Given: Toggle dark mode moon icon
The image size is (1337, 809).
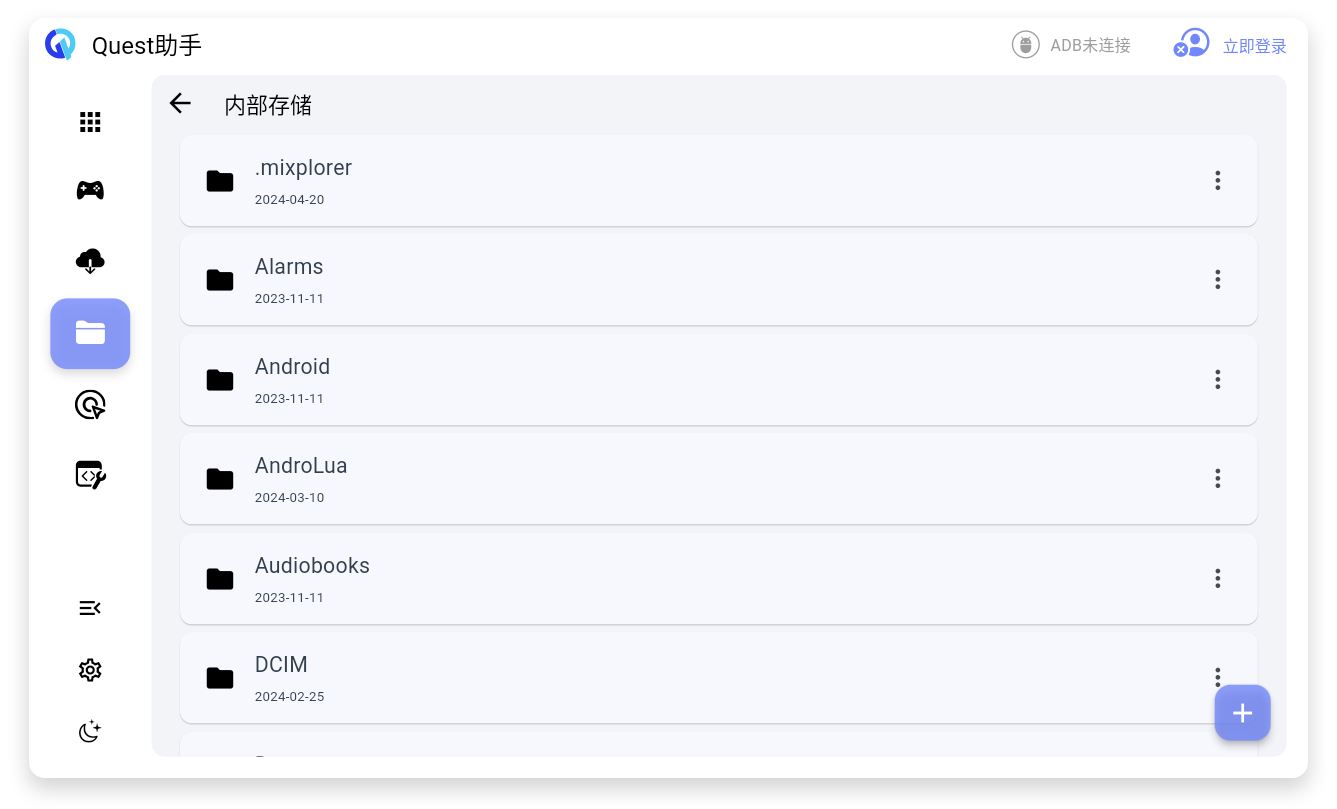Looking at the screenshot, I should [x=90, y=732].
